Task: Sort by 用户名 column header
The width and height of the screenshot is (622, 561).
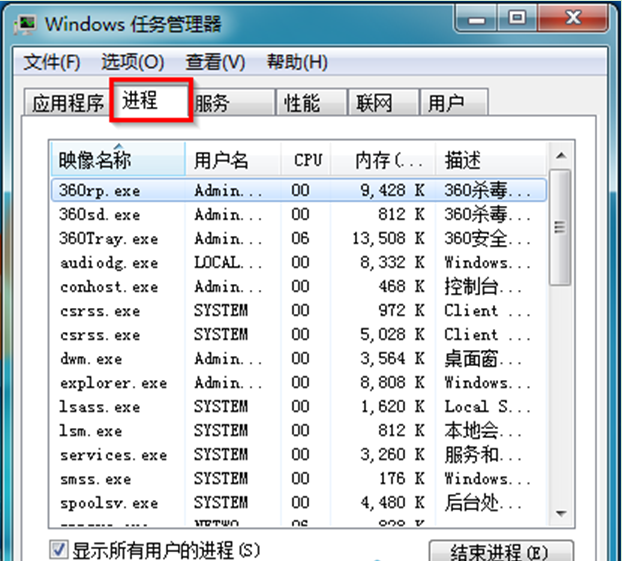Action: coord(233,159)
